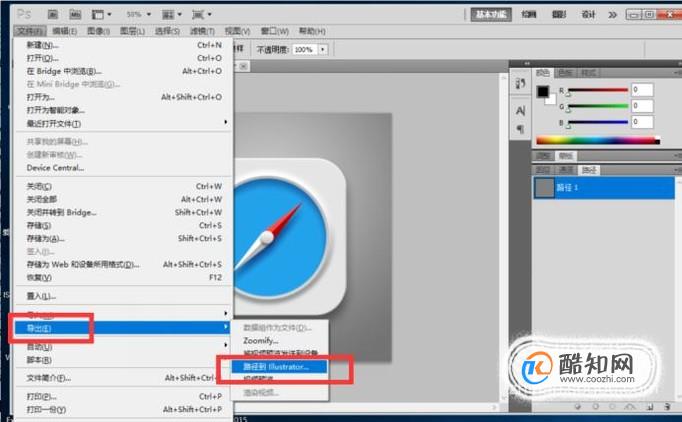Close the document tab with X
Image resolution: width=682 pixels, height=422 pixels.
tap(244, 66)
